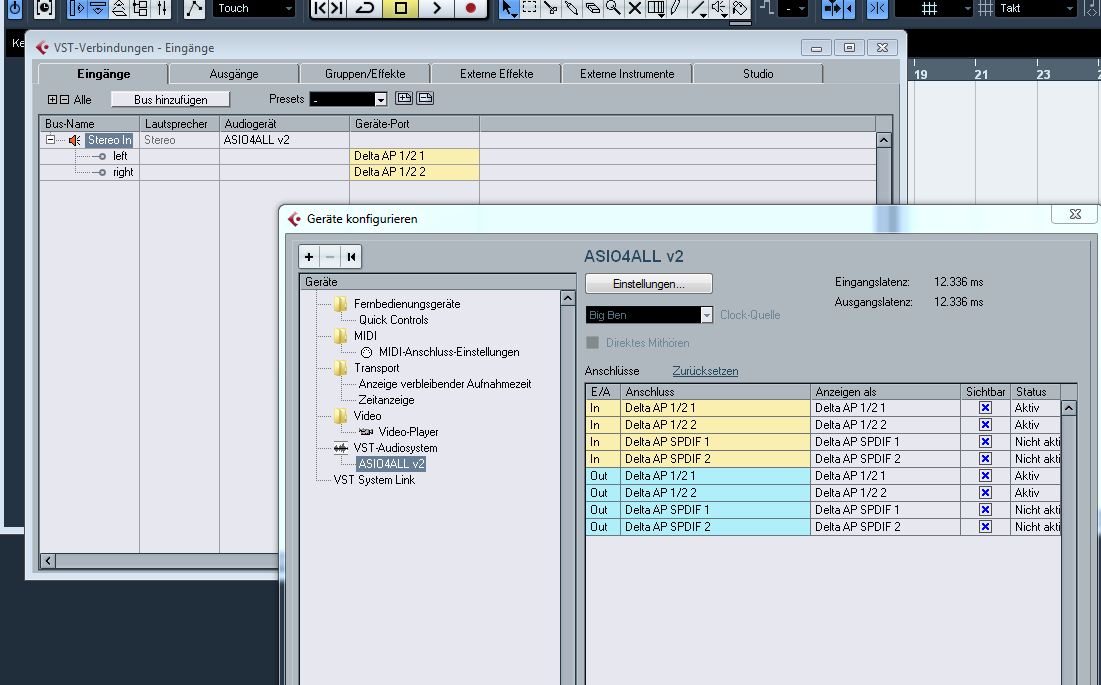Toggle Sichtbar checkbox for output Delta AP SPDIF 2
The width and height of the screenshot is (1101, 685).
pos(985,527)
